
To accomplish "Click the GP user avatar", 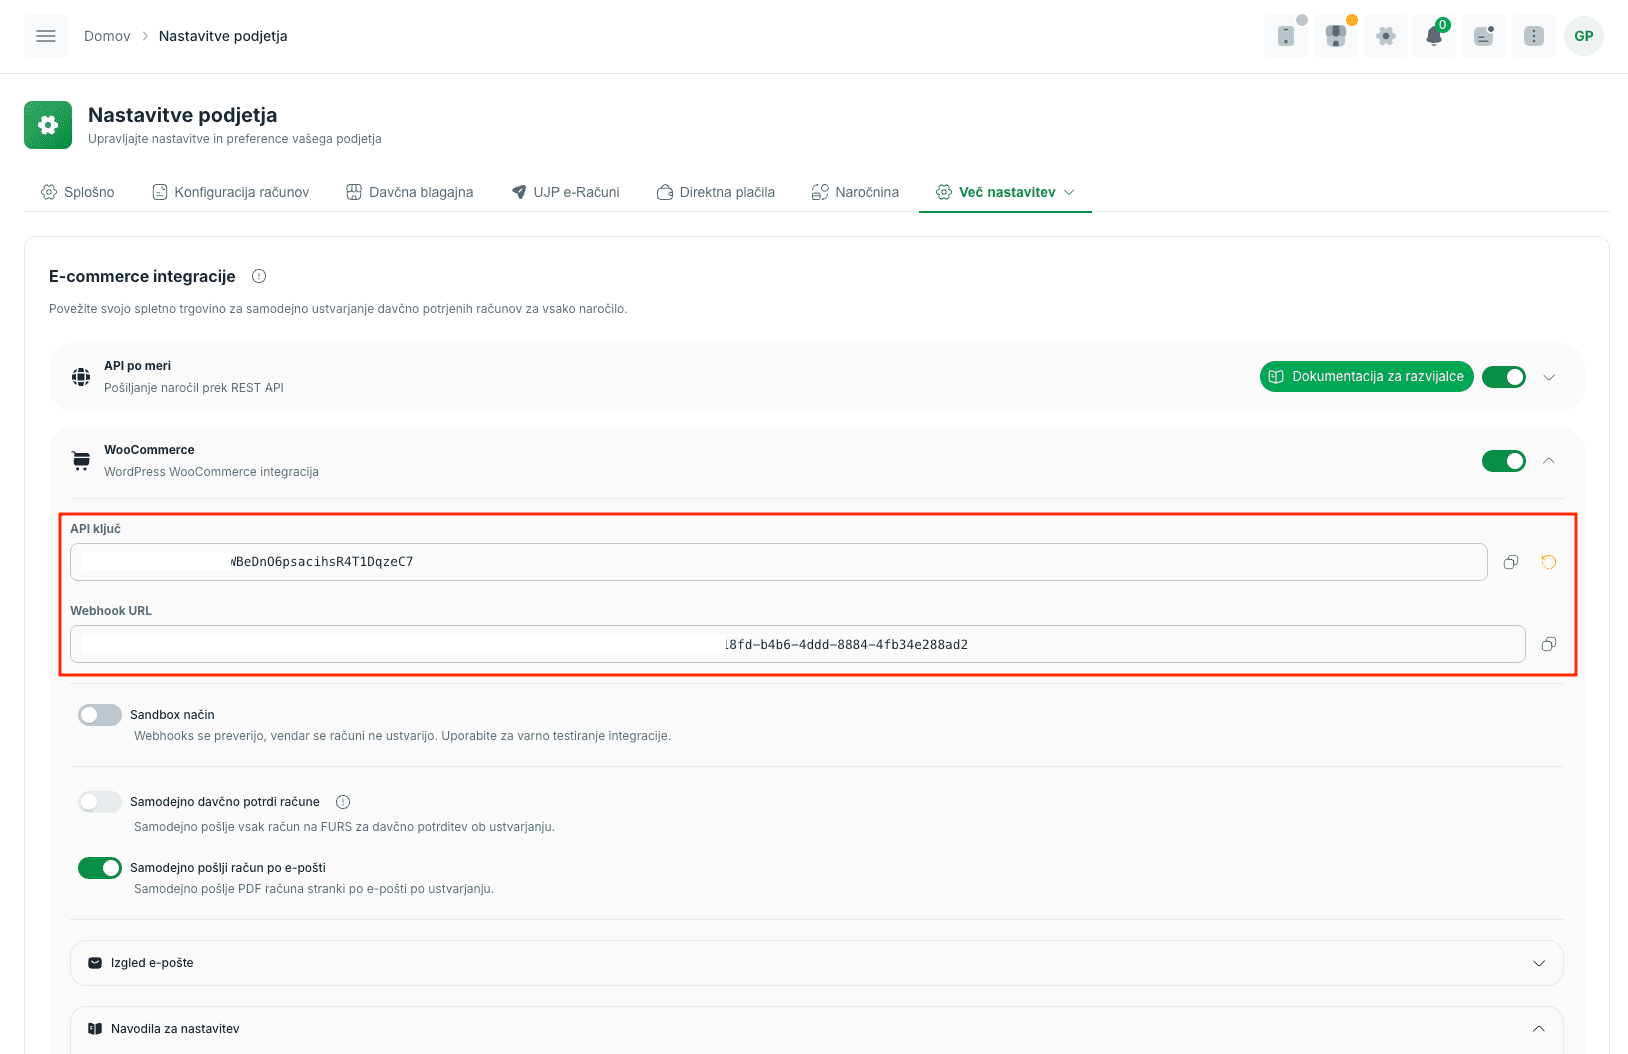I will click(x=1584, y=36).
